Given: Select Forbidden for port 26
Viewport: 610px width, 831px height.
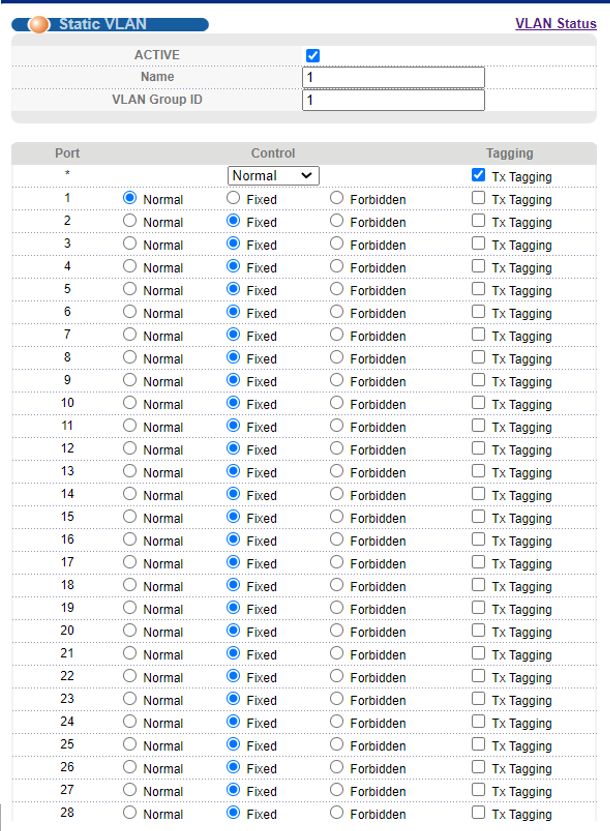Looking at the screenshot, I should click(x=337, y=767).
